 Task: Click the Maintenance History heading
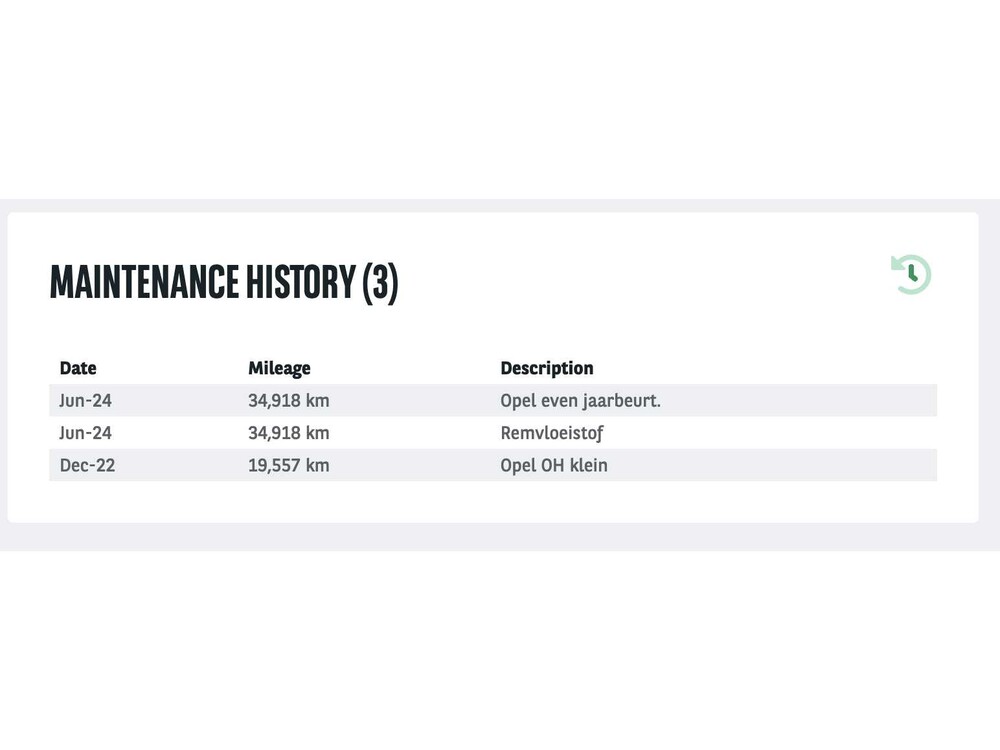coord(223,282)
